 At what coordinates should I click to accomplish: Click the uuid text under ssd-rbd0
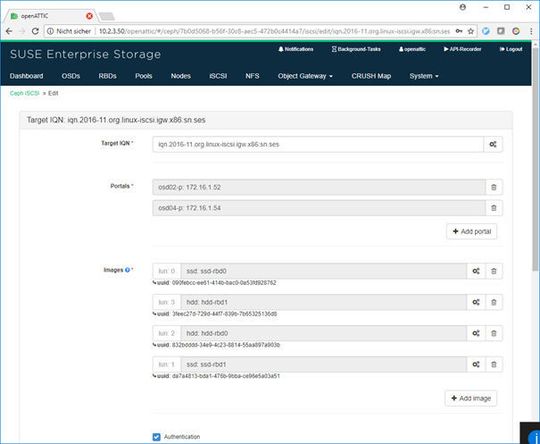click(x=214, y=283)
